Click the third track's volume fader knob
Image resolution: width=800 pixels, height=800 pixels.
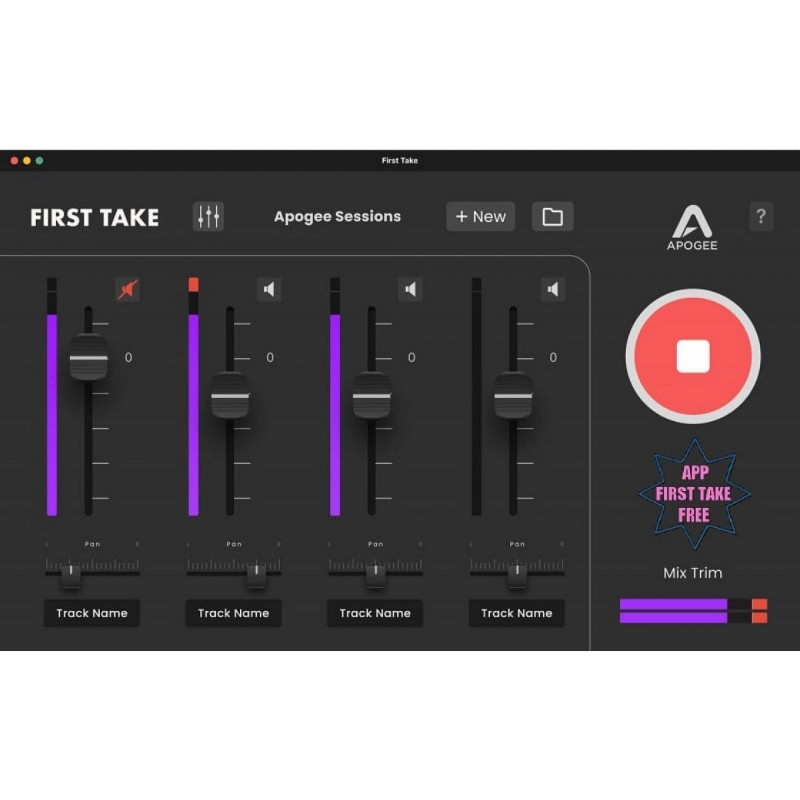[372, 395]
